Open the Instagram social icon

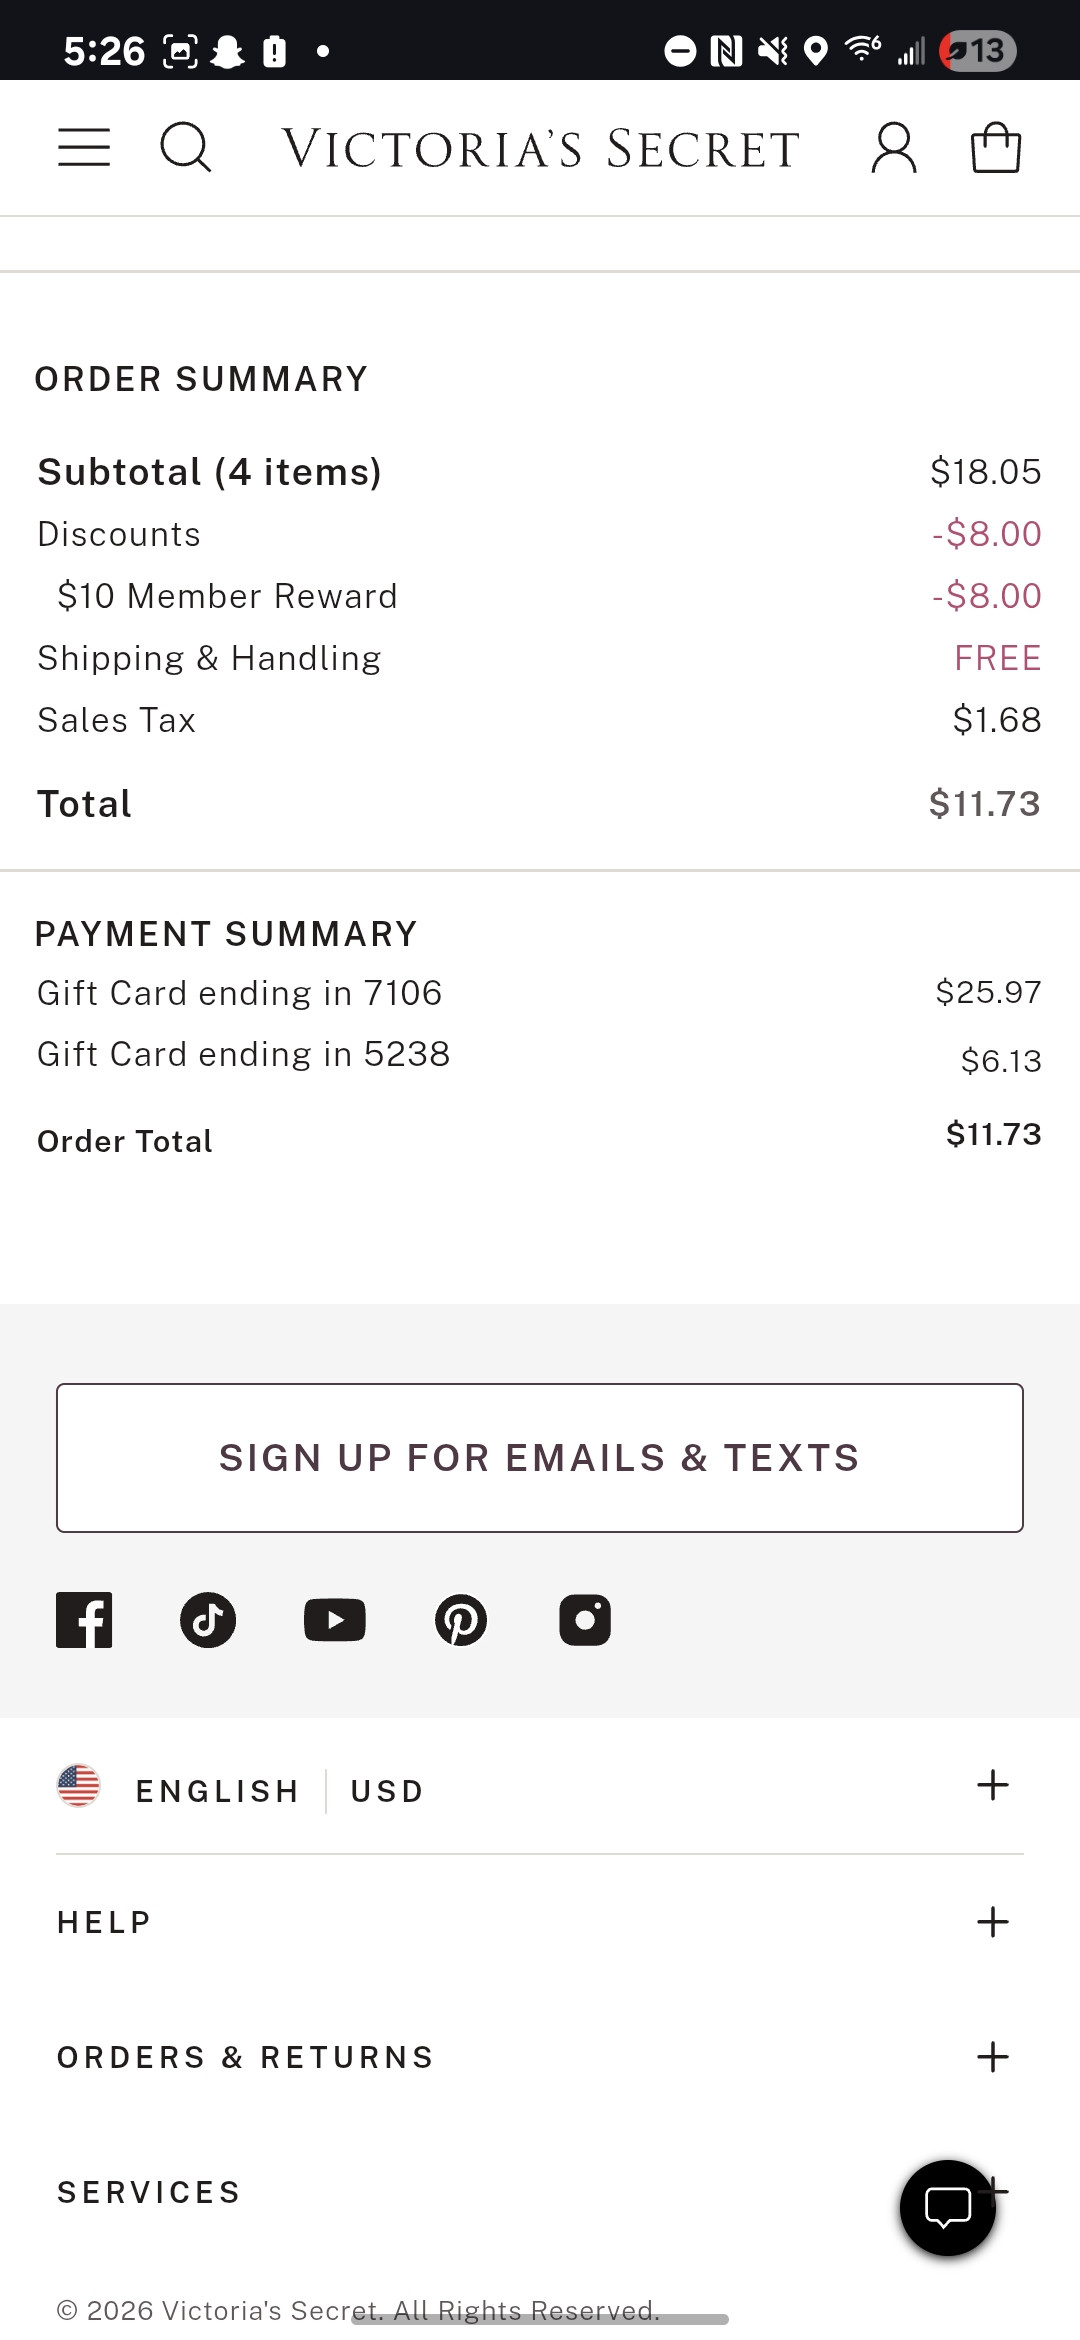pyautogui.click(x=585, y=1620)
